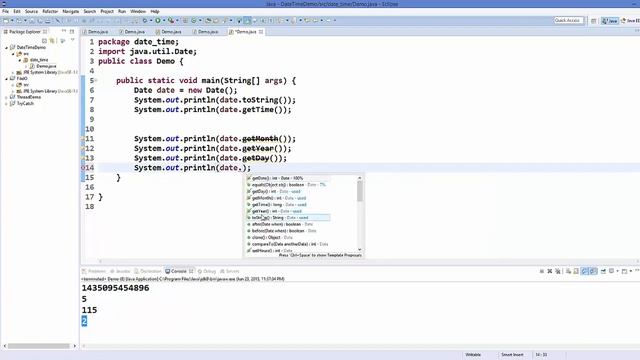
Task: Click autocomplete list scroll-down arrow
Action: 360,249
